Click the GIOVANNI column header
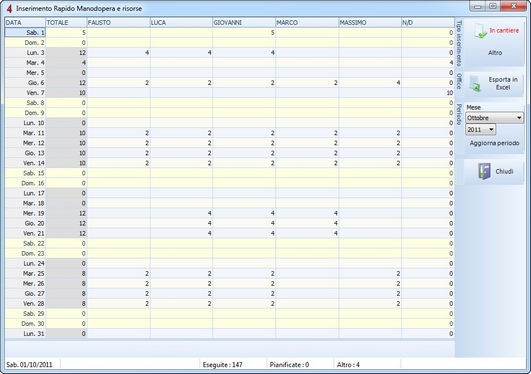 coord(244,23)
